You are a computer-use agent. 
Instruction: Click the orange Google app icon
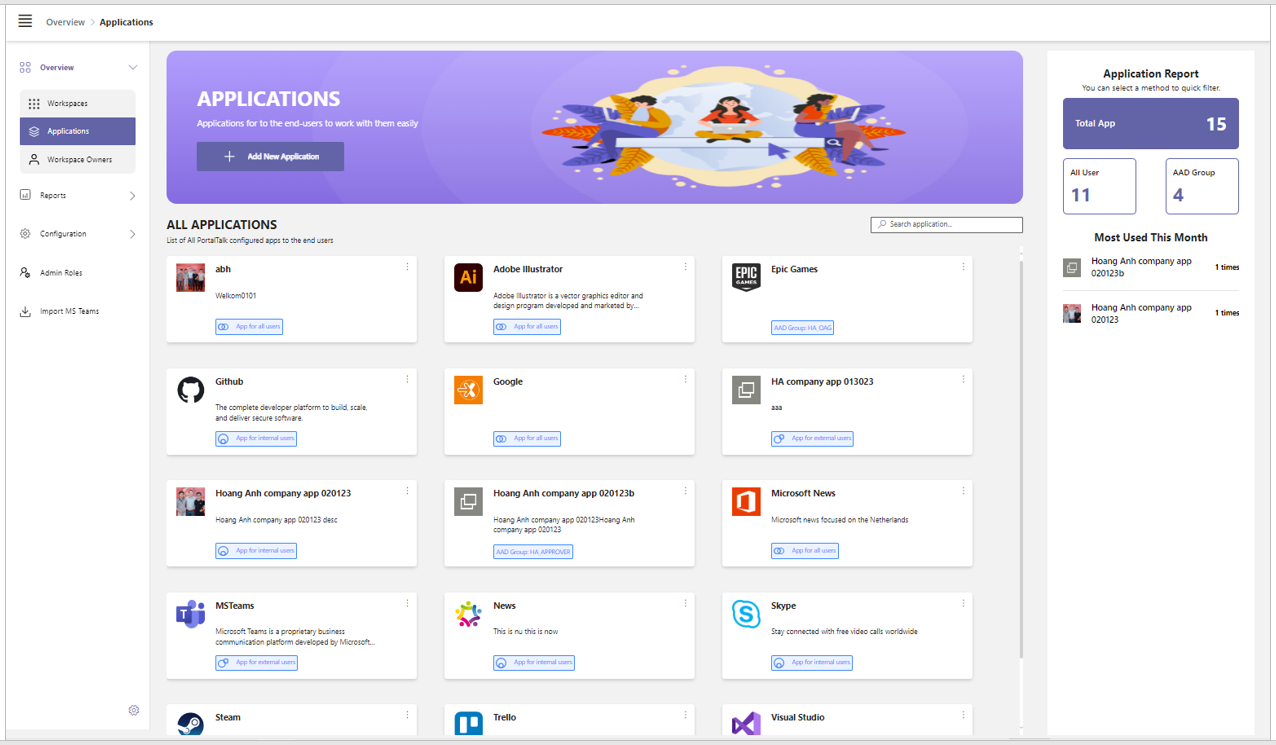point(468,390)
